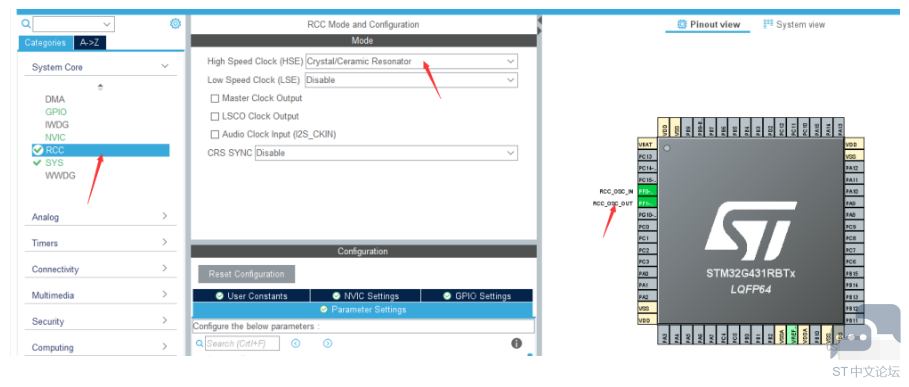Open the User Constants tab
Image resolution: width=909 pixels, height=387 pixels.
[251, 295]
